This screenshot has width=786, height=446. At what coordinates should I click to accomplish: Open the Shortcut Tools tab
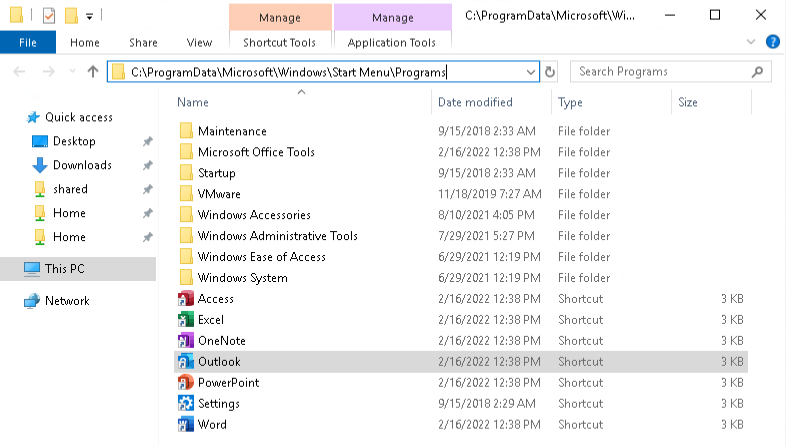(280, 43)
